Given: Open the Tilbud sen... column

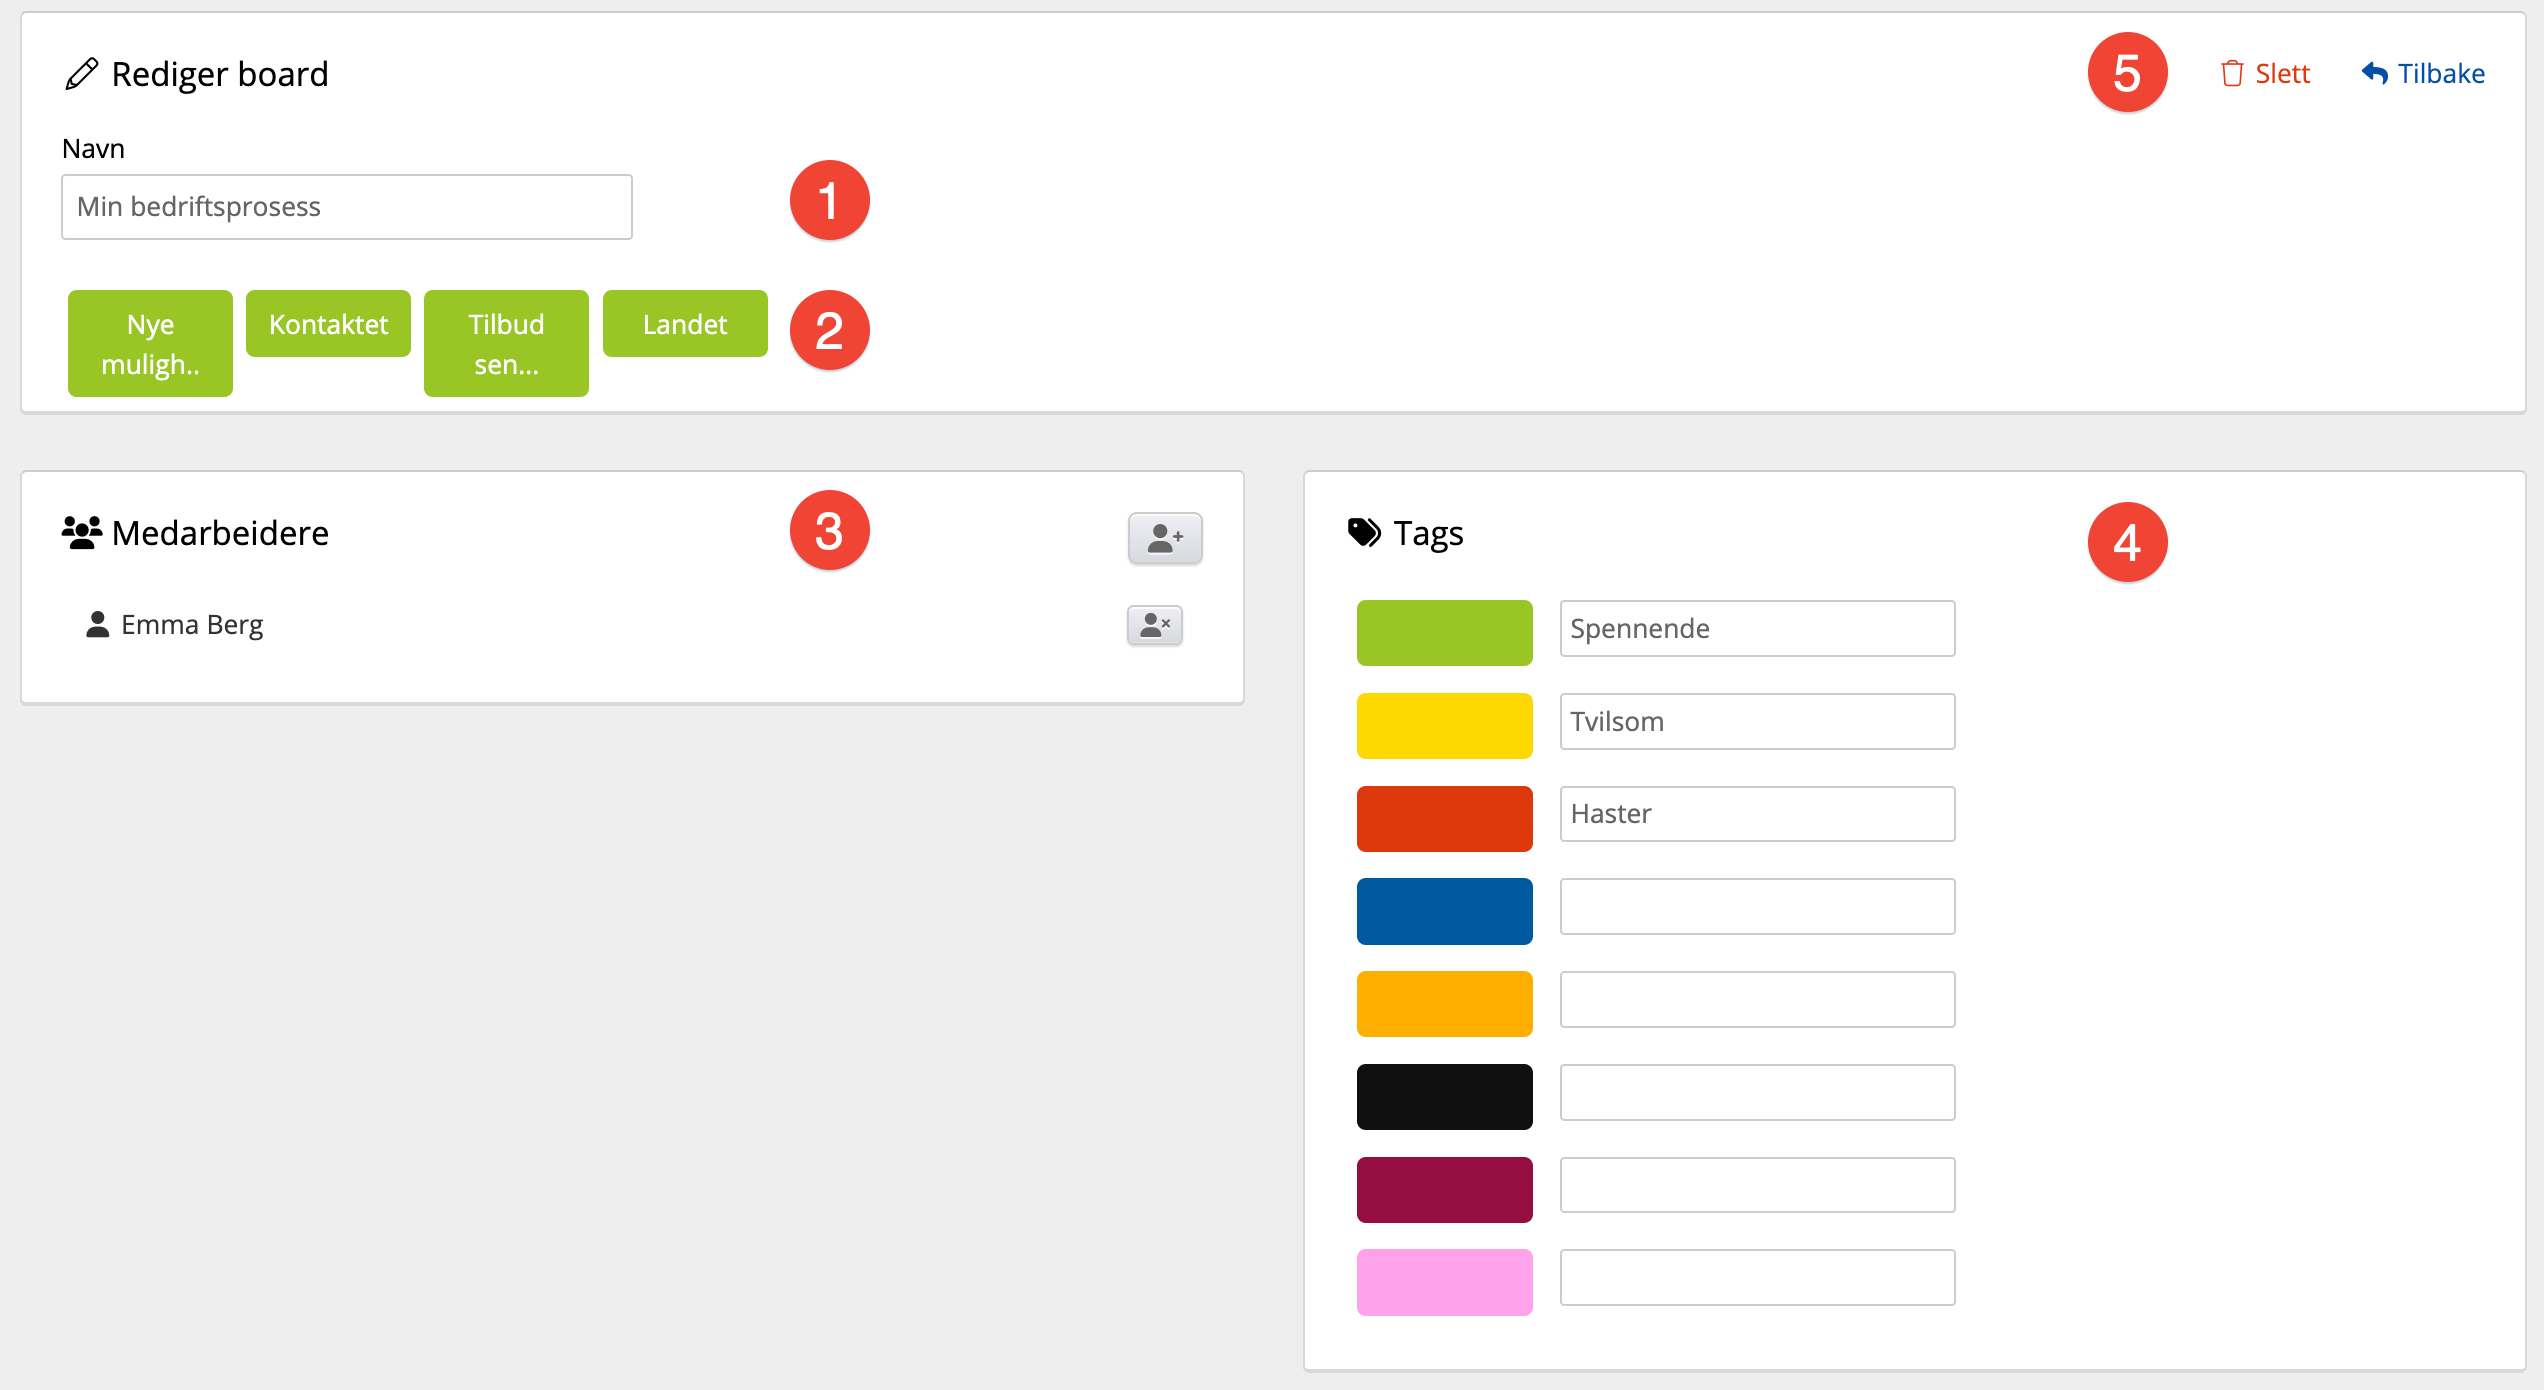Looking at the screenshot, I should [x=506, y=343].
